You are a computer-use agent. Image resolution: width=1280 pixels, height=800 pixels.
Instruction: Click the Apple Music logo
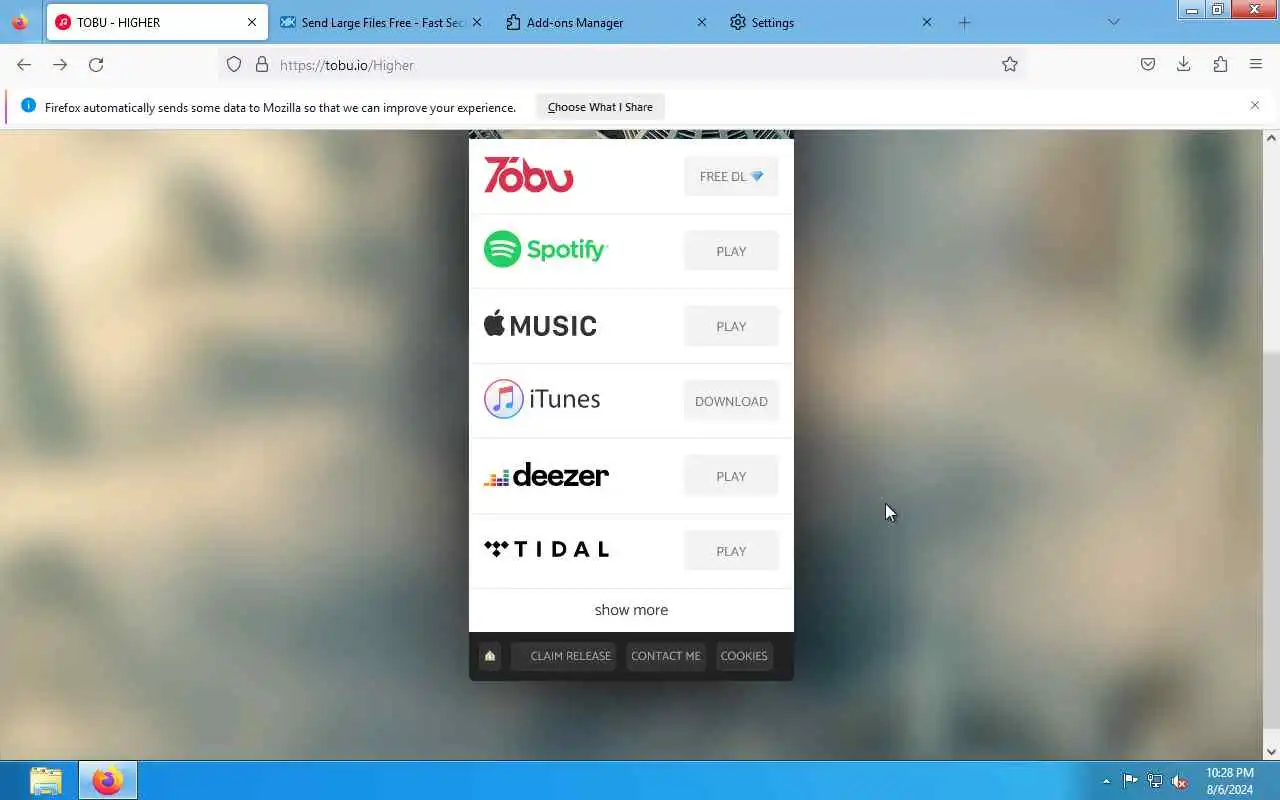pyautogui.click(x=540, y=324)
